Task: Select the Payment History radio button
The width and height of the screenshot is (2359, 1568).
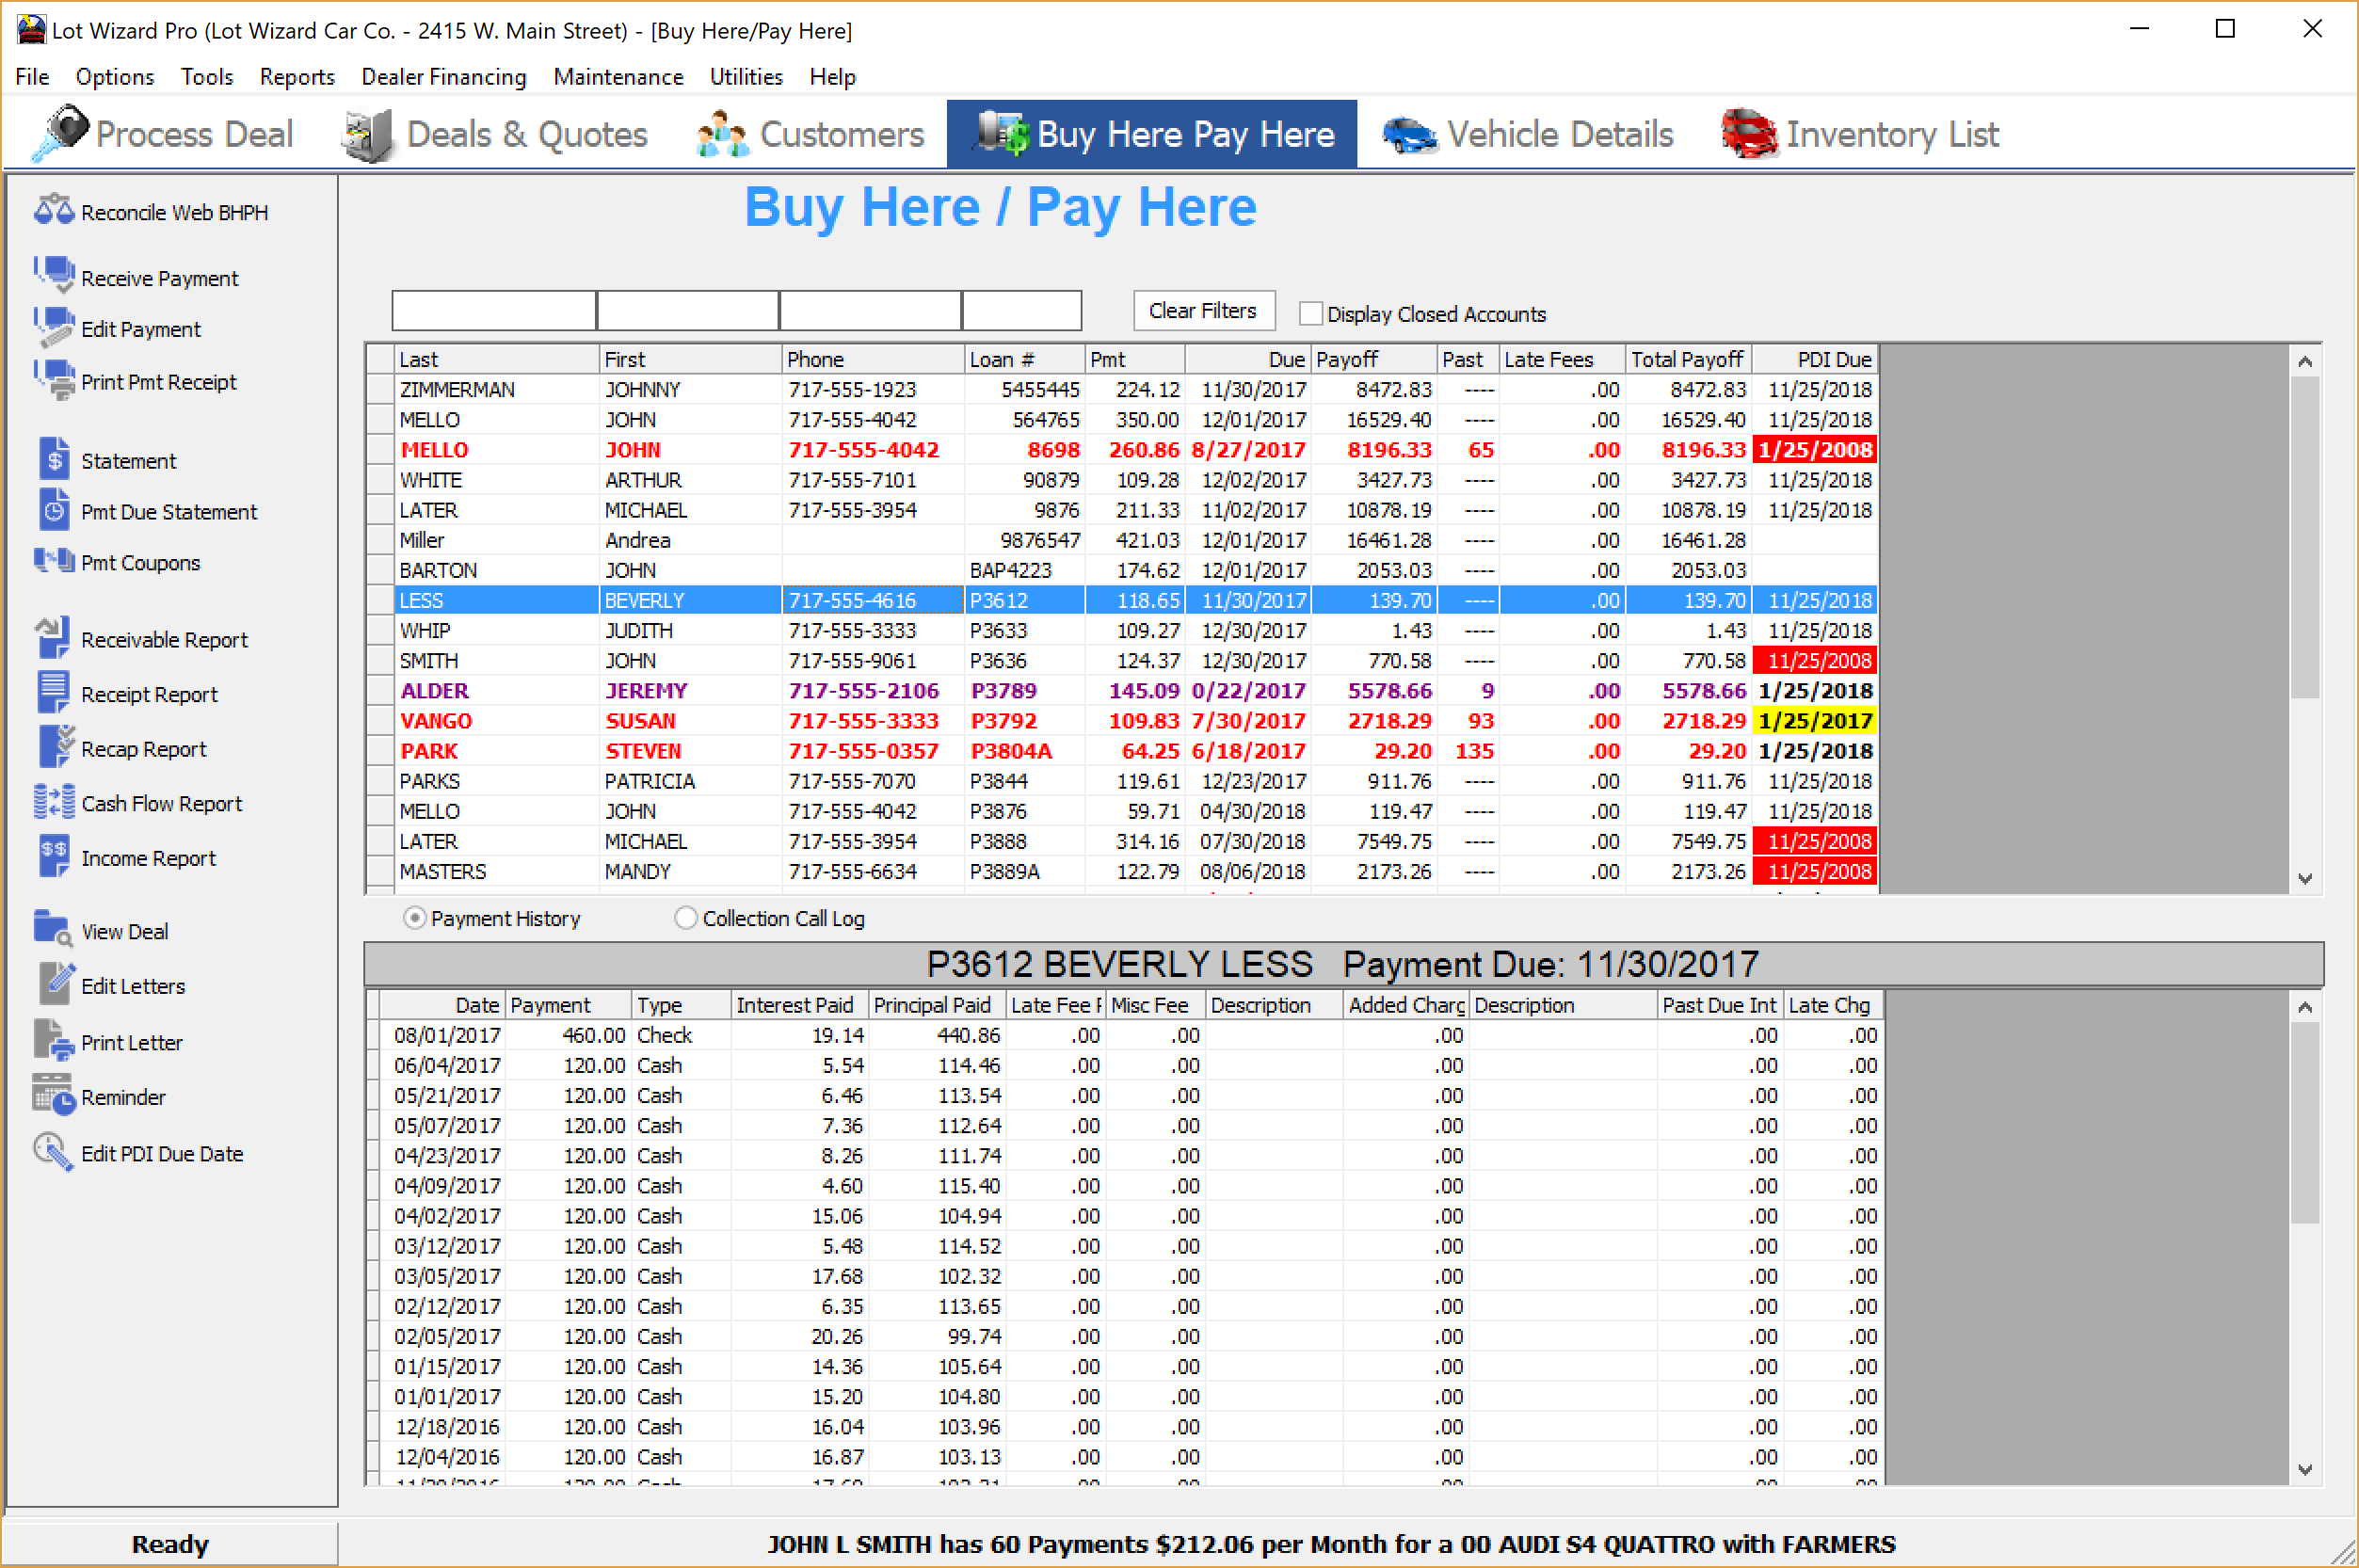Action: pyautogui.click(x=414, y=917)
